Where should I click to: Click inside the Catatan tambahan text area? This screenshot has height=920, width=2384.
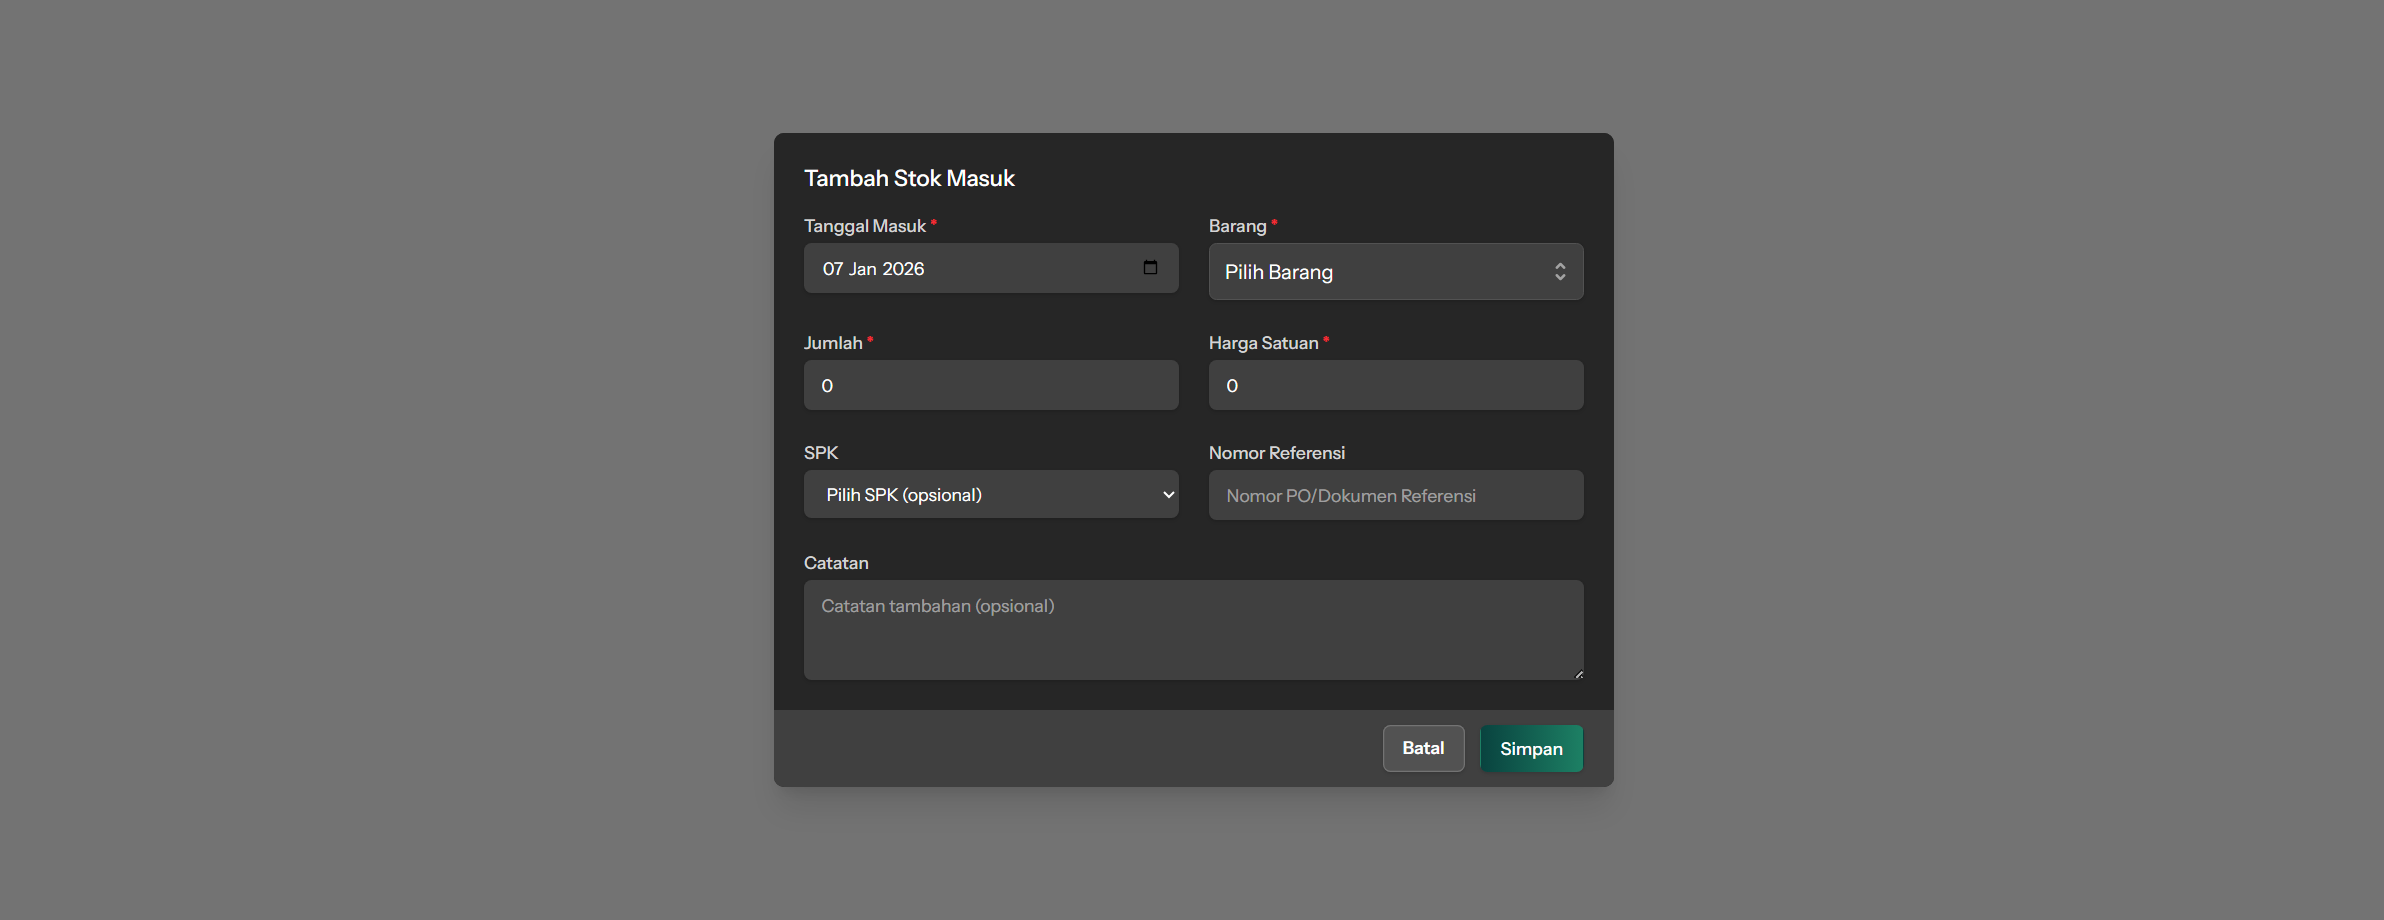coord(1192,630)
